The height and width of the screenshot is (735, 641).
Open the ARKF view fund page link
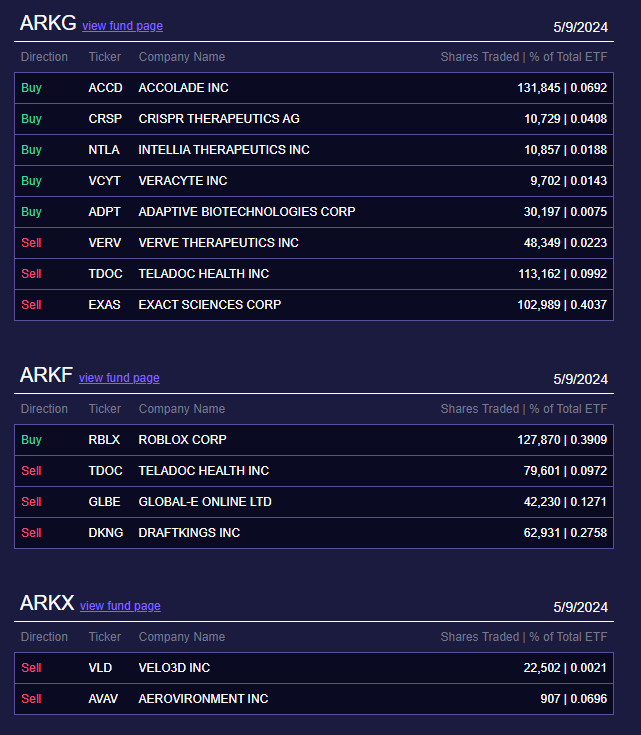tap(119, 378)
